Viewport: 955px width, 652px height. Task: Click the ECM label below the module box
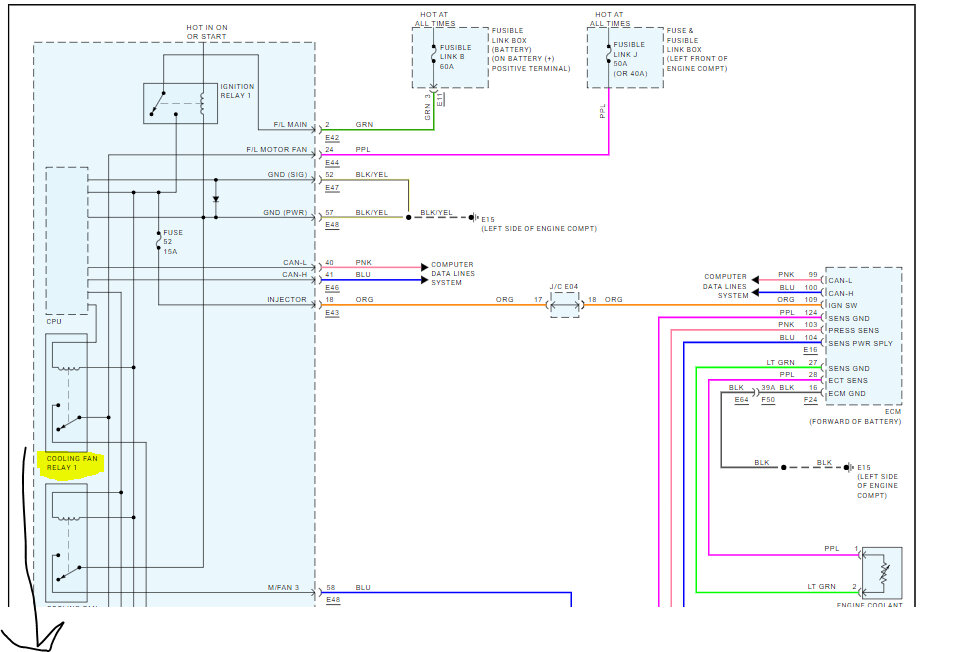click(x=891, y=412)
